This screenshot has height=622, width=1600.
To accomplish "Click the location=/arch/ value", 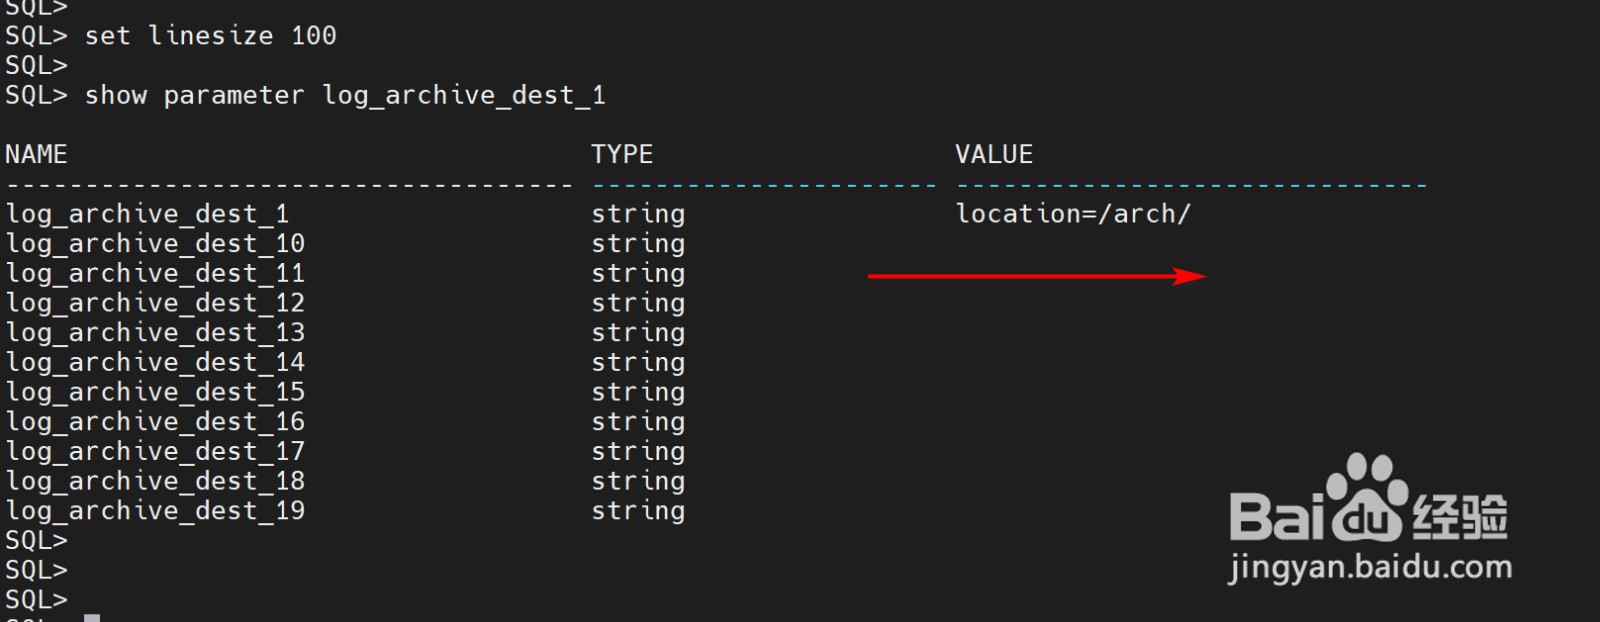I will click(x=1073, y=214).
